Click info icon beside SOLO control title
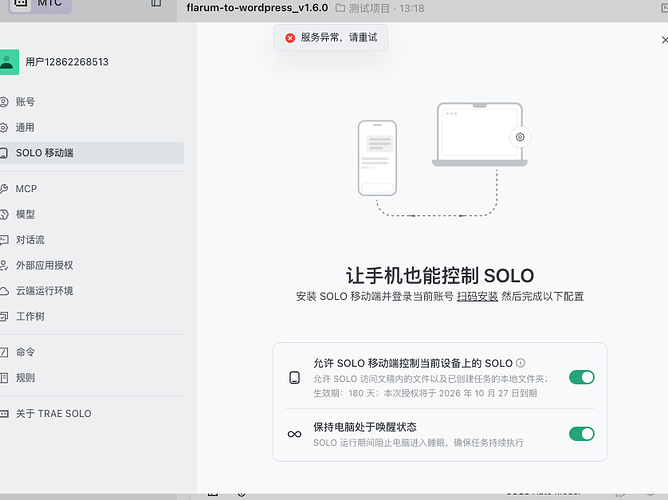This screenshot has width=668, height=500. (521, 363)
